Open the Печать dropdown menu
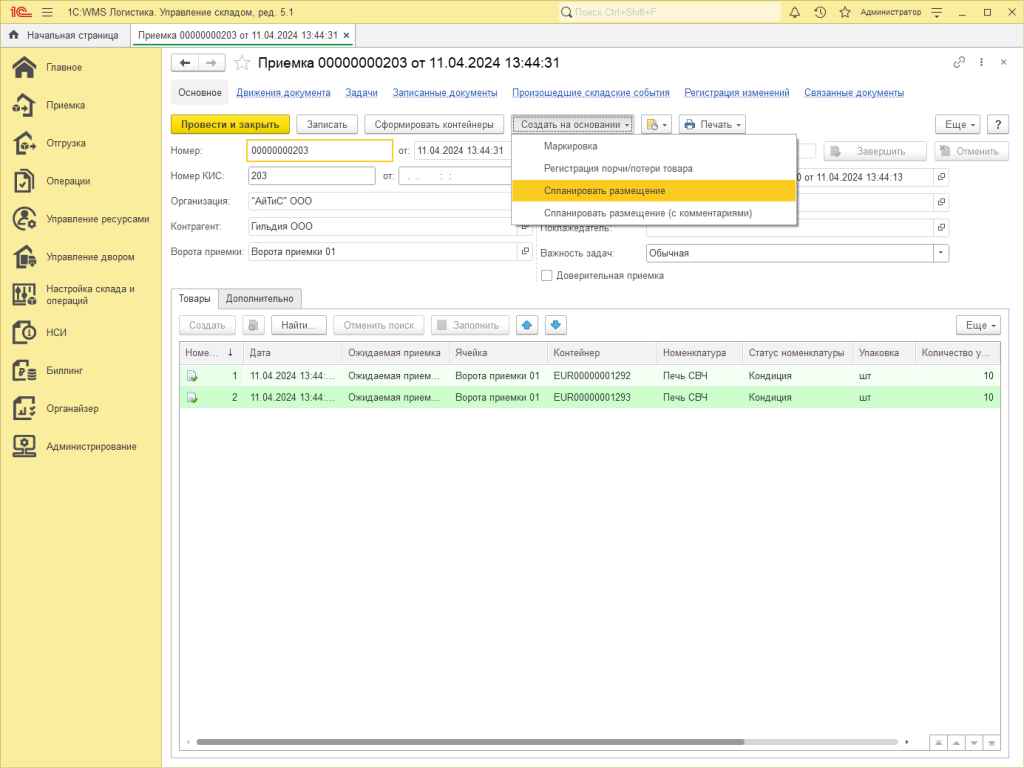This screenshot has height=768, width=1024. (712, 125)
